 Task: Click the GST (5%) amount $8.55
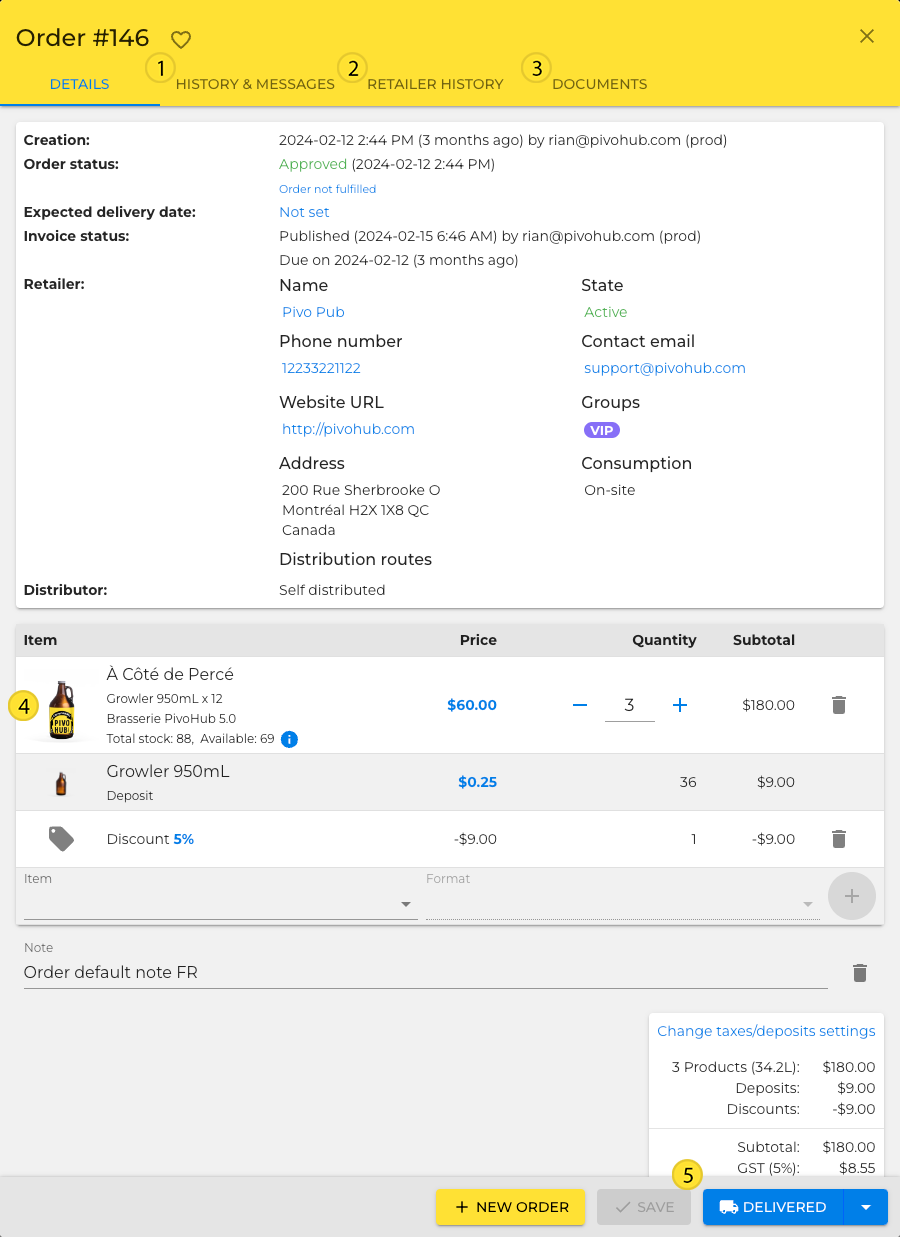(857, 1168)
